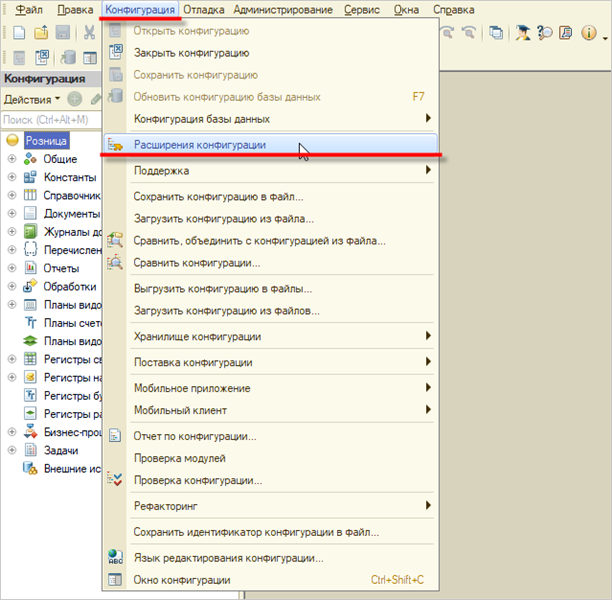Screen dimensions: 612x600
Task: Click the Cut scissors toolbar icon
Action: coord(89,33)
